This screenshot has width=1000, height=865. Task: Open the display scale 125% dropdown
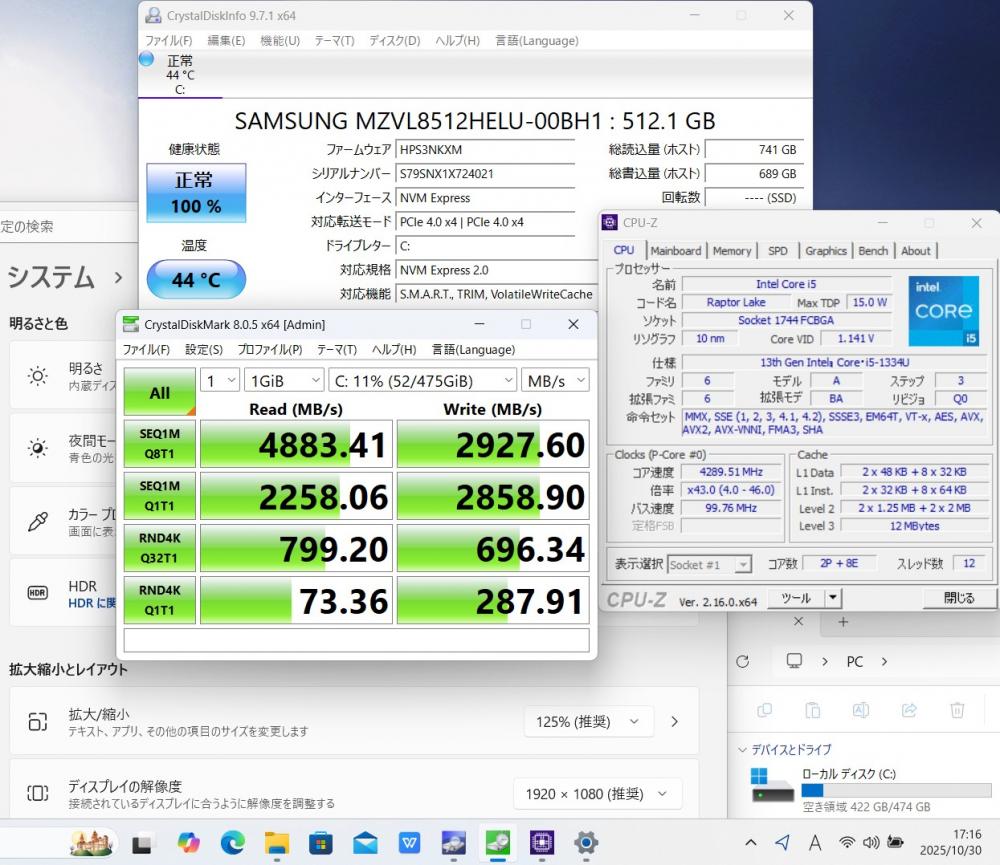click(588, 721)
